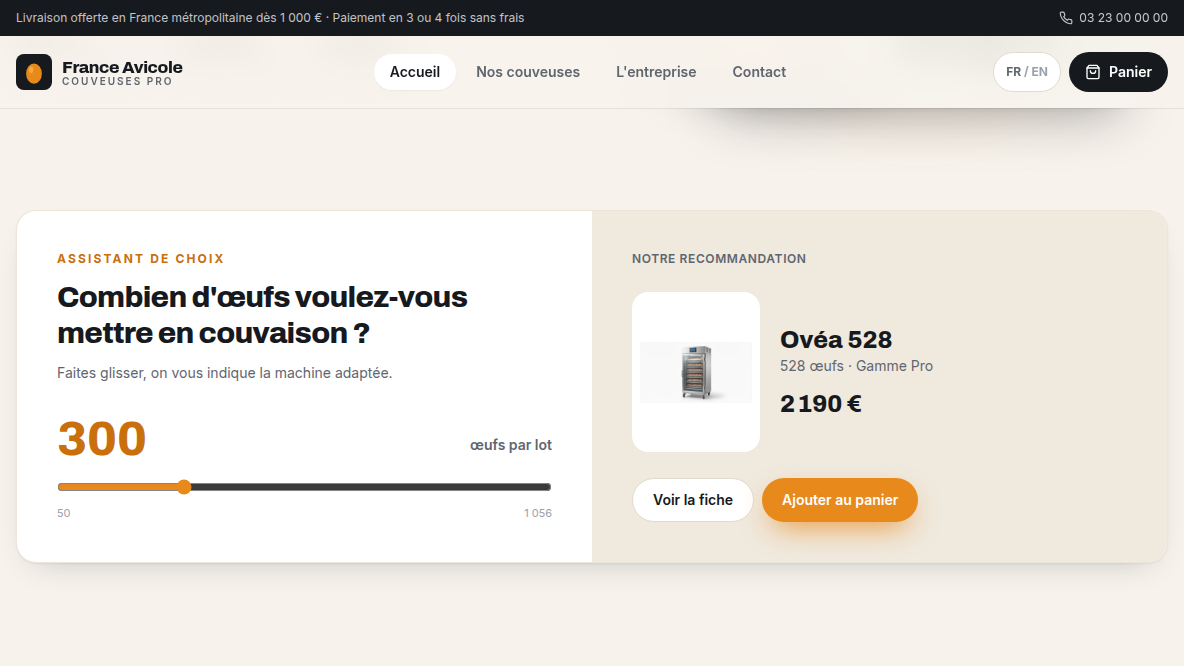This screenshot has width=1184, height=666.
Task: Open L'entreprise menu item
Action: tap(656, 72)
